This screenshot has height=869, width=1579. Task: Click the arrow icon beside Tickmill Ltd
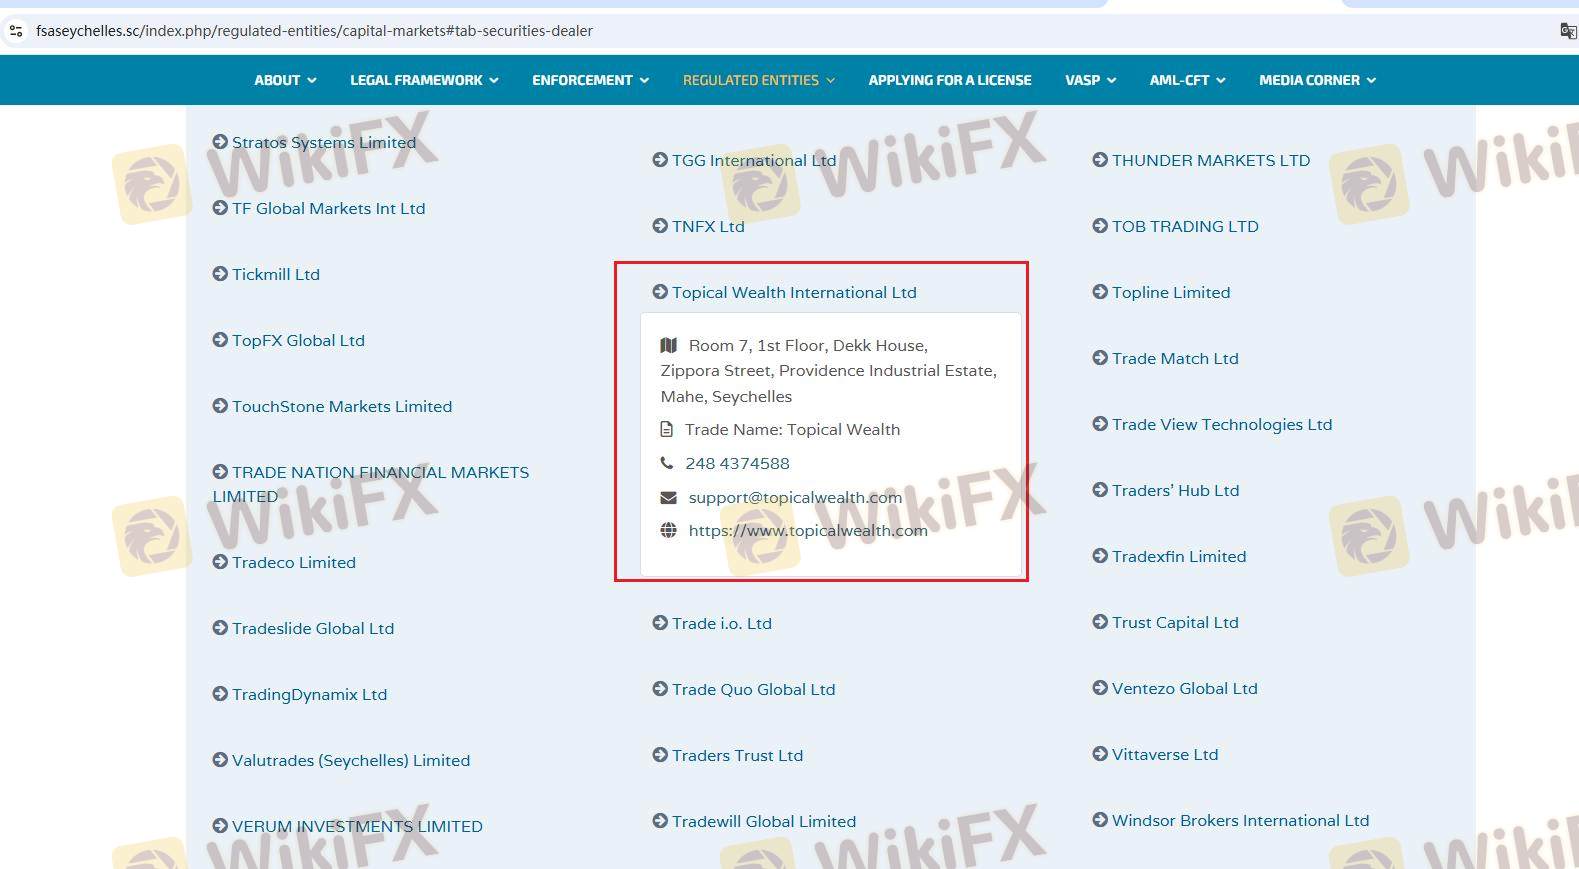(x=220, y=274)
